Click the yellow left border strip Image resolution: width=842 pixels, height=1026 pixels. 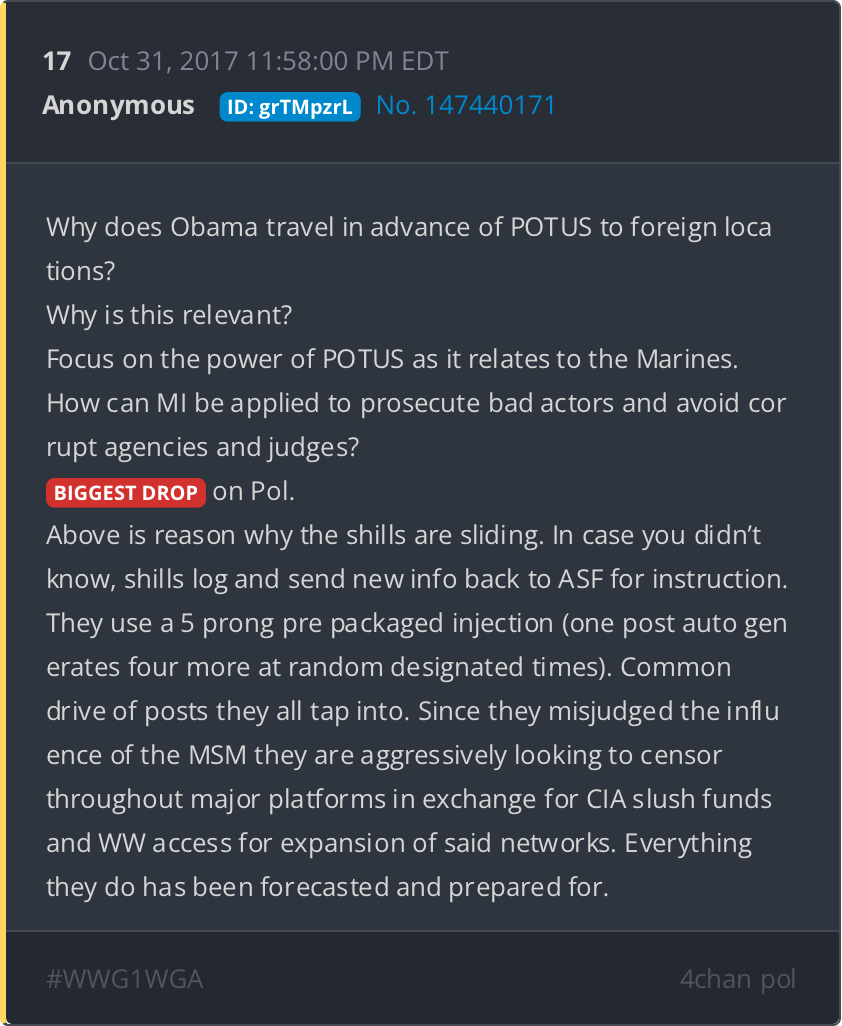click(3, 513)
